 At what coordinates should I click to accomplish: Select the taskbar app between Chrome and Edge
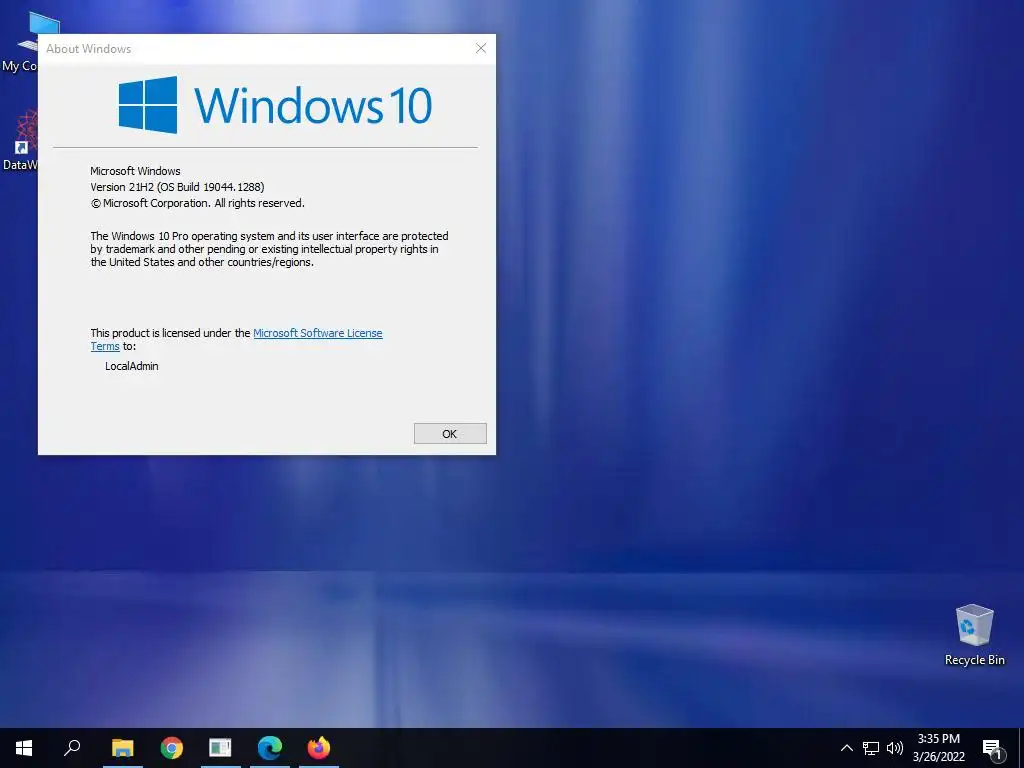221,748
